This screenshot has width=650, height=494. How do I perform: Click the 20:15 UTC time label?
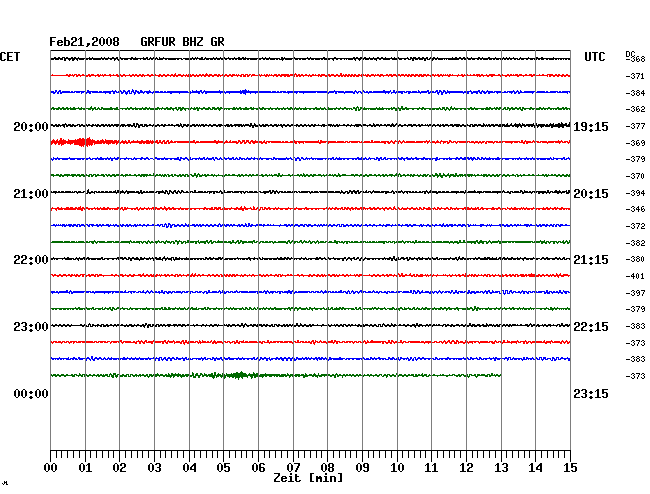pos(591,194)
